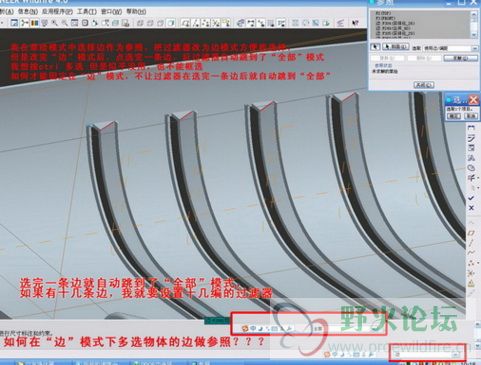
Task: Click the What's This help pointer icon
Action: coord(355,23)
